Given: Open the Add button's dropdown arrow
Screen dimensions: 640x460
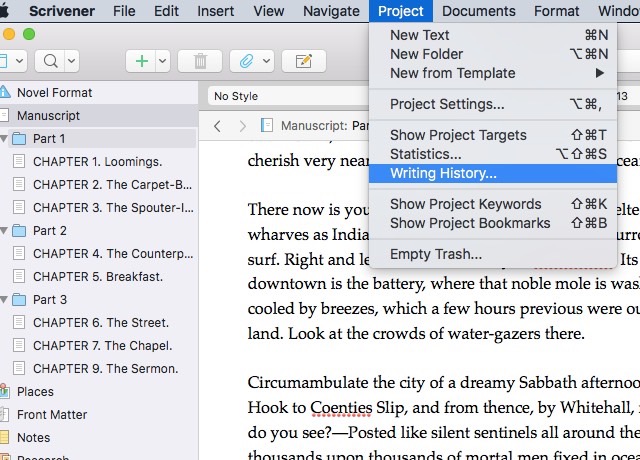Looking at the screenshot, I should pos(162,61).
